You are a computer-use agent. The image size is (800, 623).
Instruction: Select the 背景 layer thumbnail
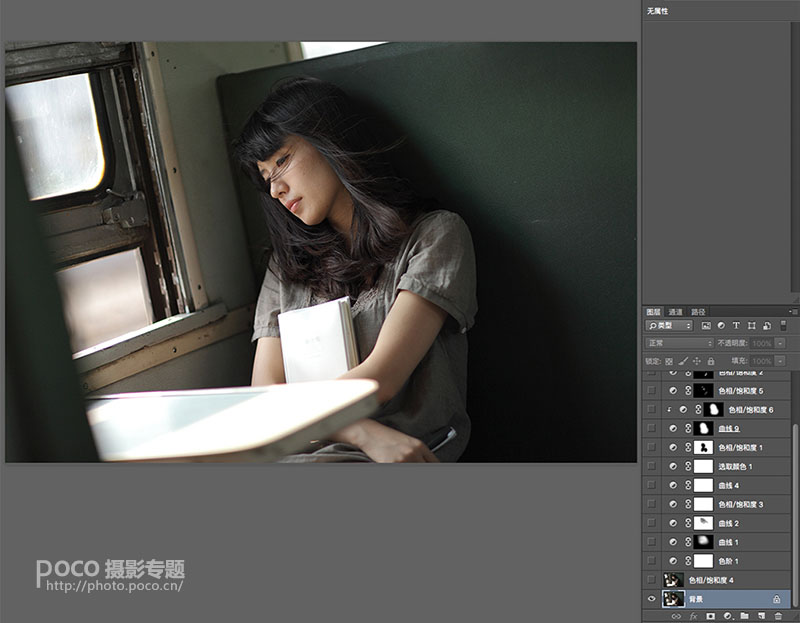pos(673,599)
